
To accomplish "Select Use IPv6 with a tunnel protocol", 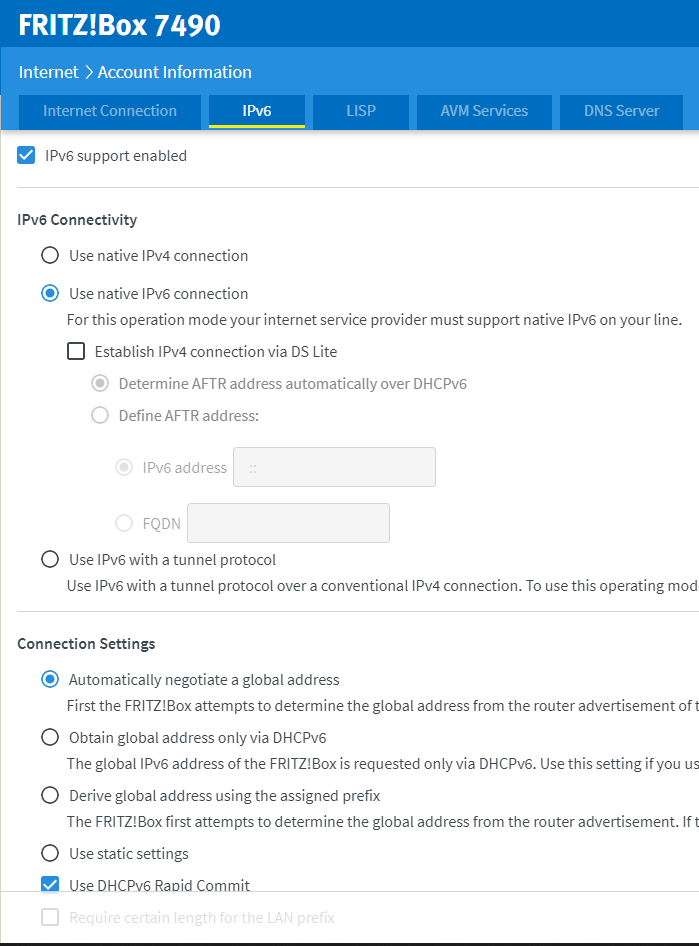I will point(50,559).
